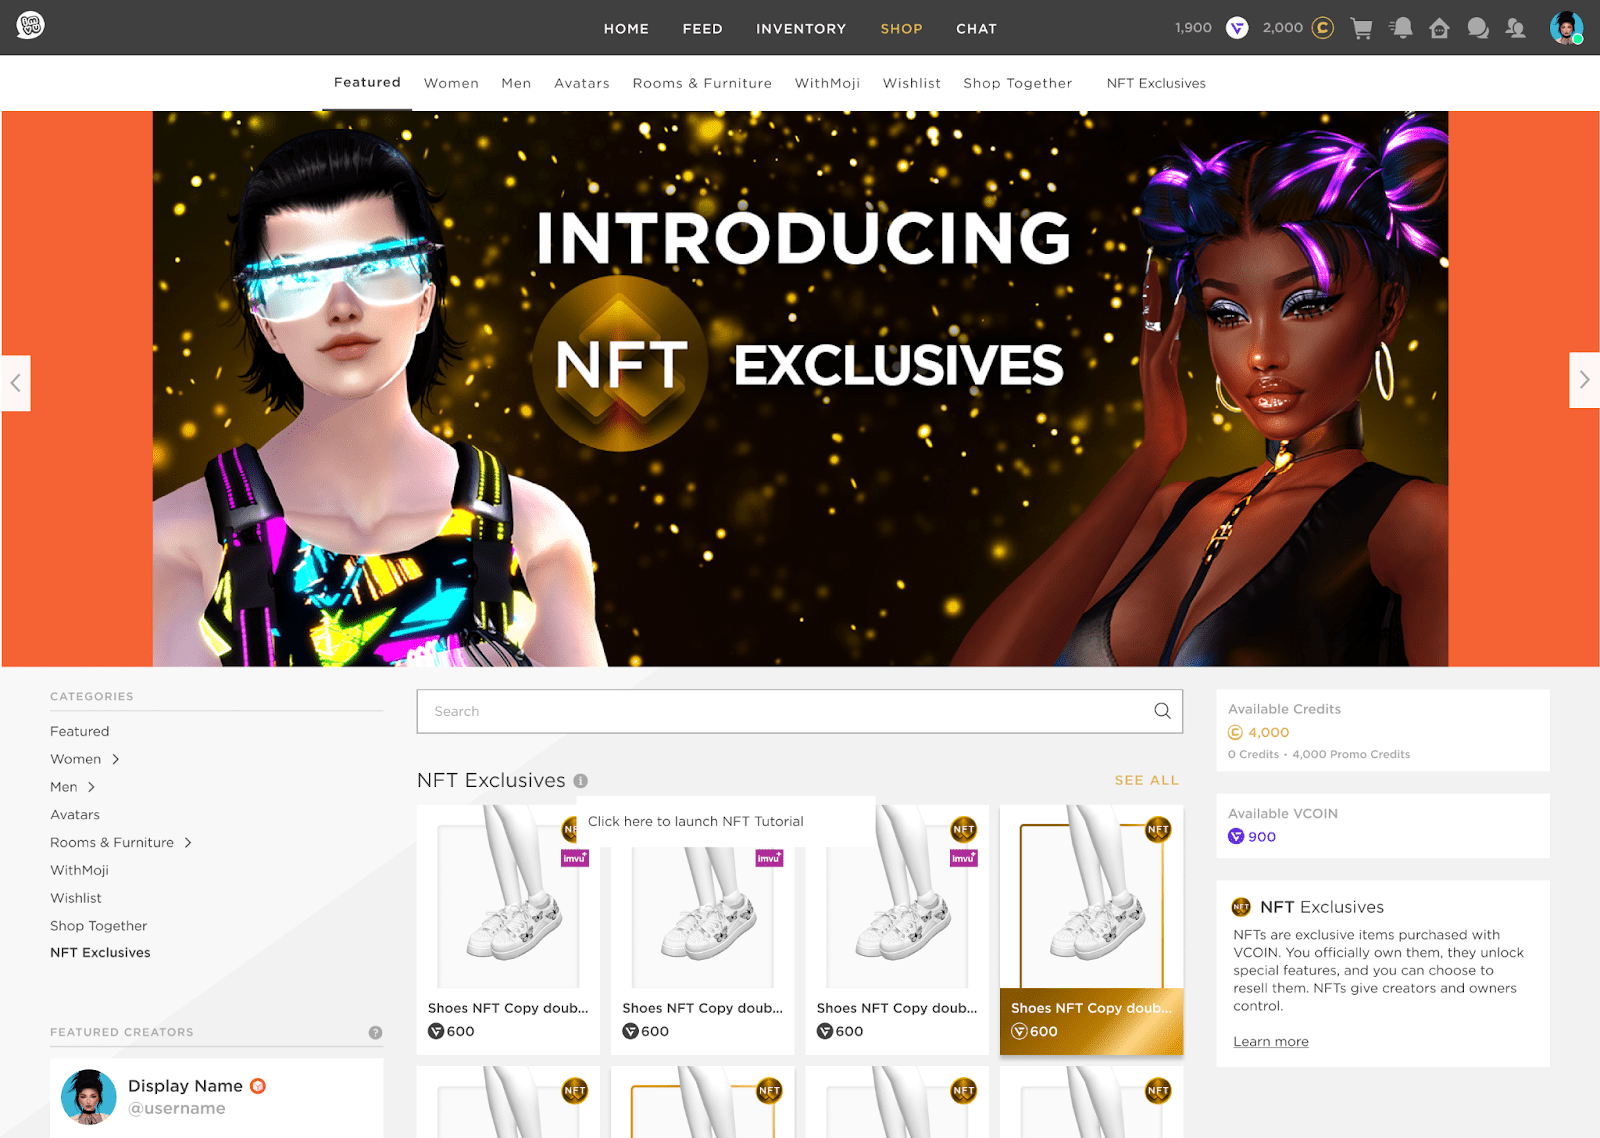The width and height of the screenshot is (1600, 1138).
Task: Advance the banner with the right carousel arrow
Action: coord(1585,380)
